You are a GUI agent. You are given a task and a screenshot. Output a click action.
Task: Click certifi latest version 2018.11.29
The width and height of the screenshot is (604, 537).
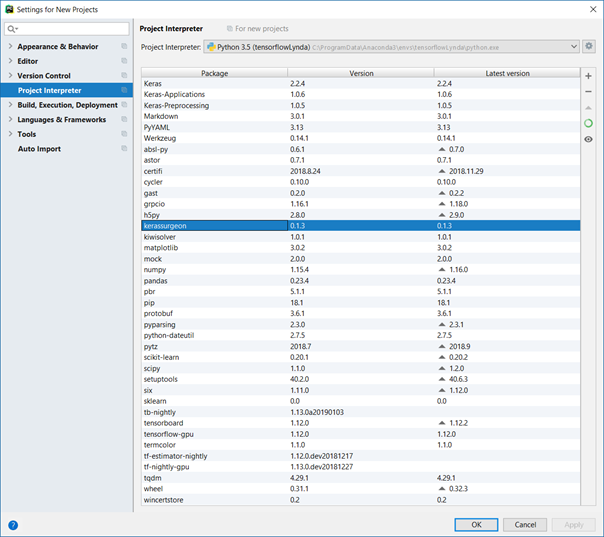[466, 171]
